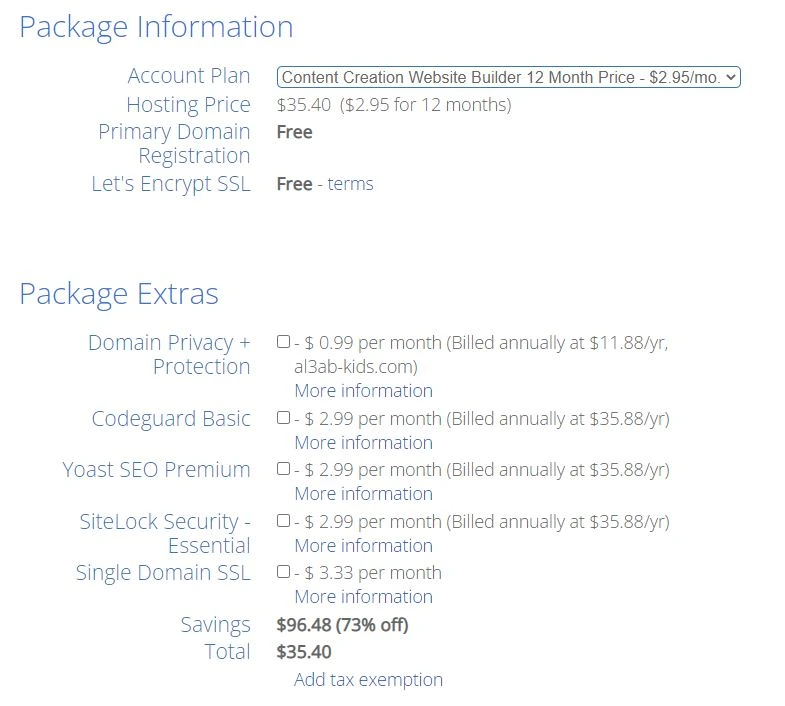Enable Domain Privacy + Protection checkbox
Viewport: 785px width, 706px height.
(x=284, y=342)
